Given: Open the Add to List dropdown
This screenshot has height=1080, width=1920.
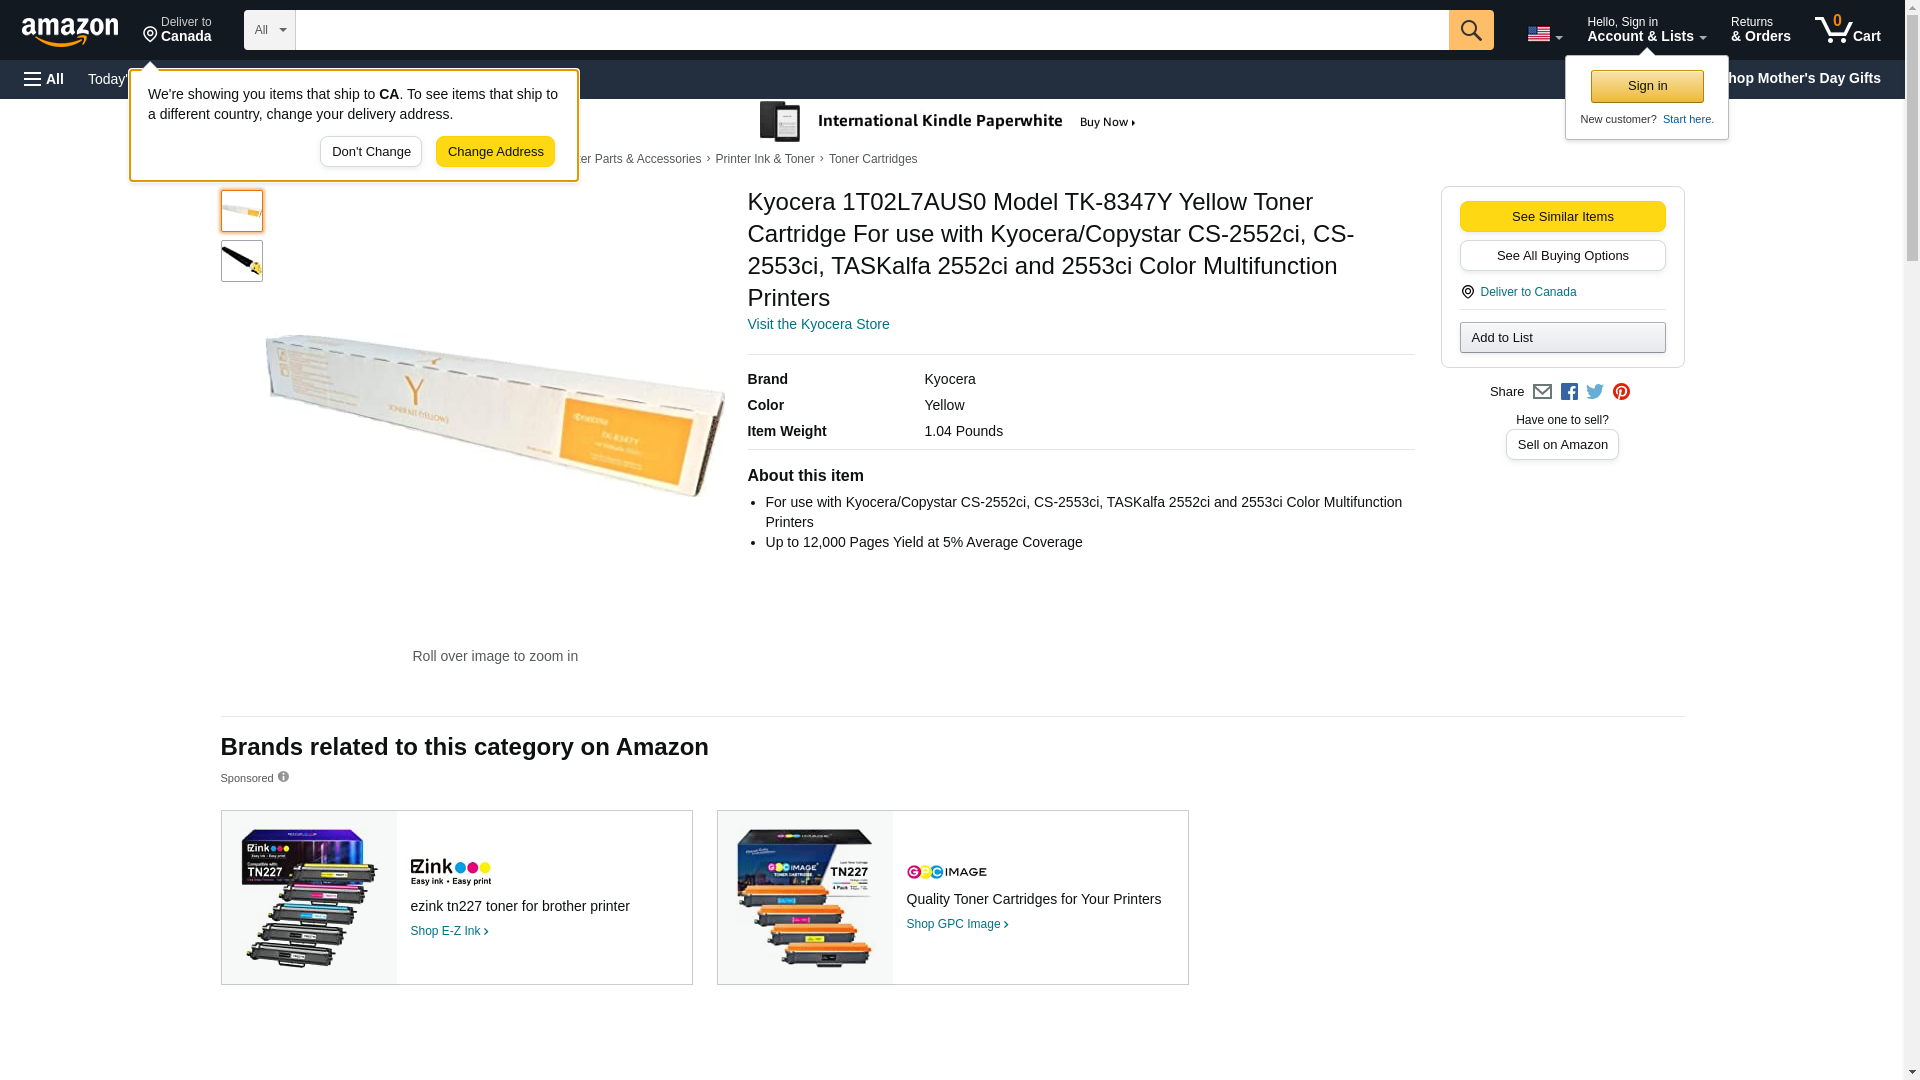Looking at the screenshot, I should (1562, 338).
